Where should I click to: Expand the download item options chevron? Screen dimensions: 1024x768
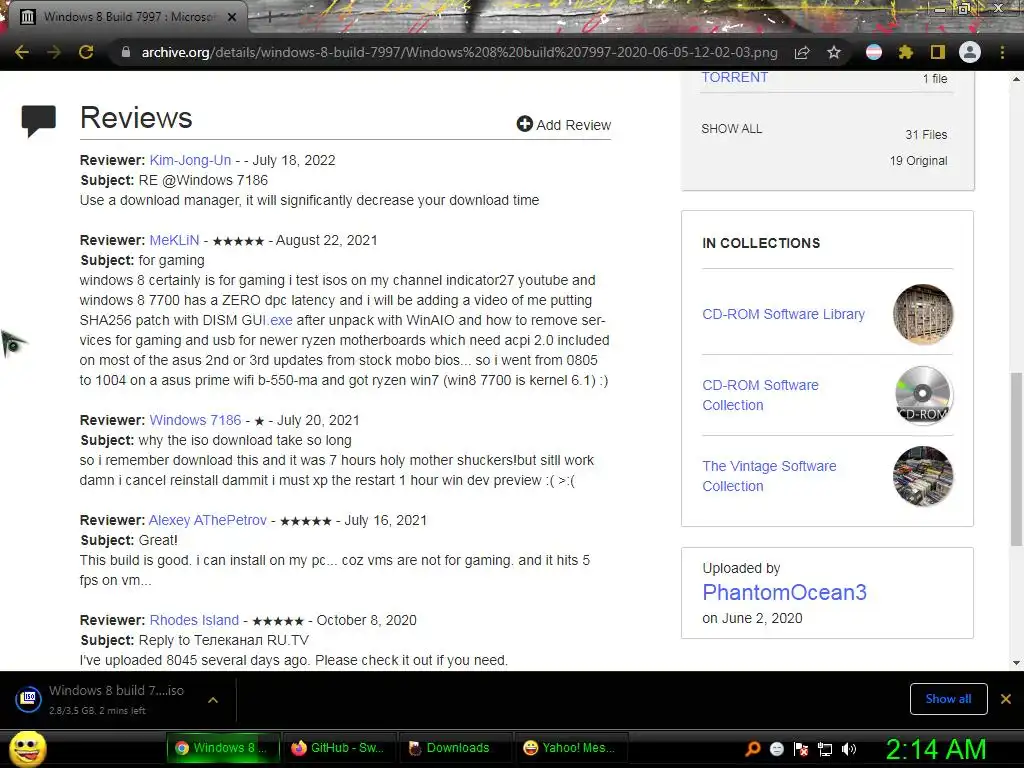point(213,699)
